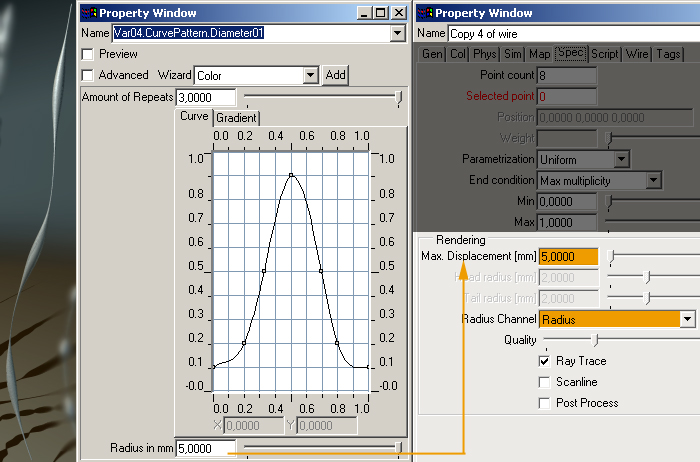Select the Wire tab

637,54
